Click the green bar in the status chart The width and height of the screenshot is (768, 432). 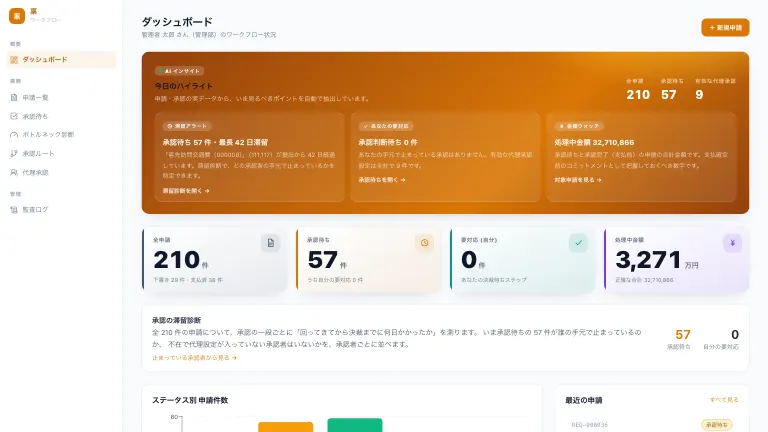(355, 425)
